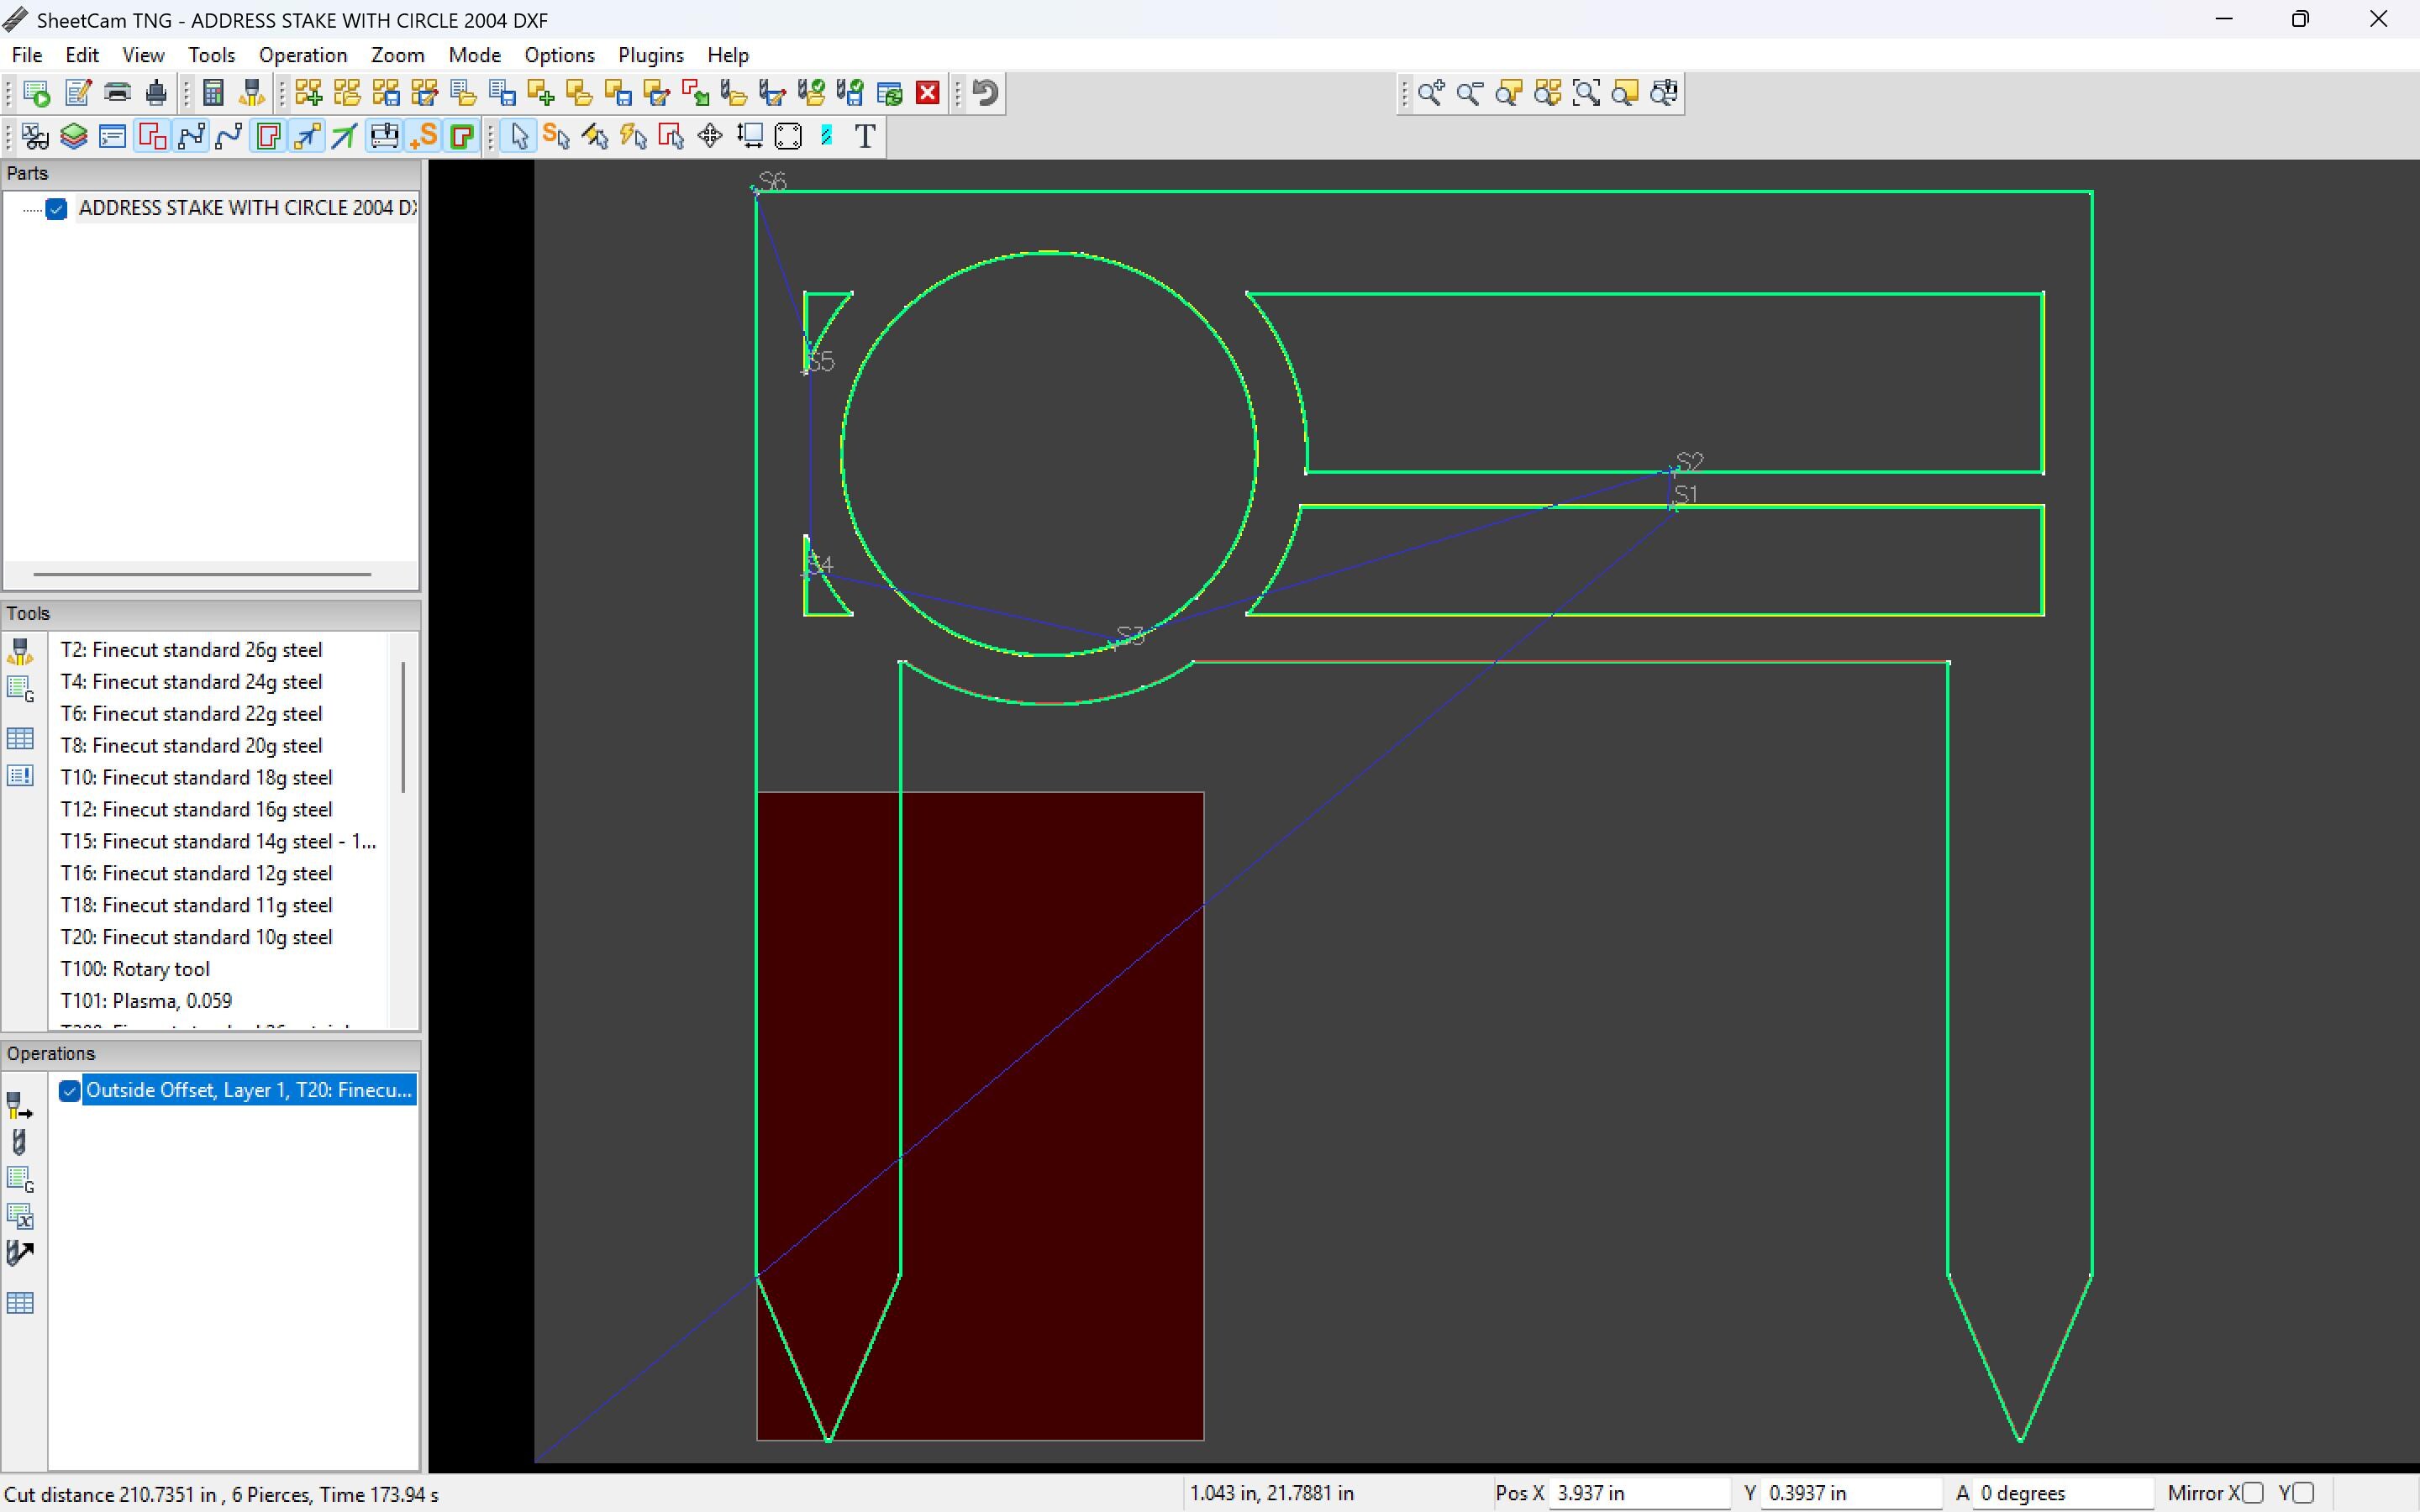Select the text T tool
This screenshot has height=1512, width=2420.
tap(866, 136)
